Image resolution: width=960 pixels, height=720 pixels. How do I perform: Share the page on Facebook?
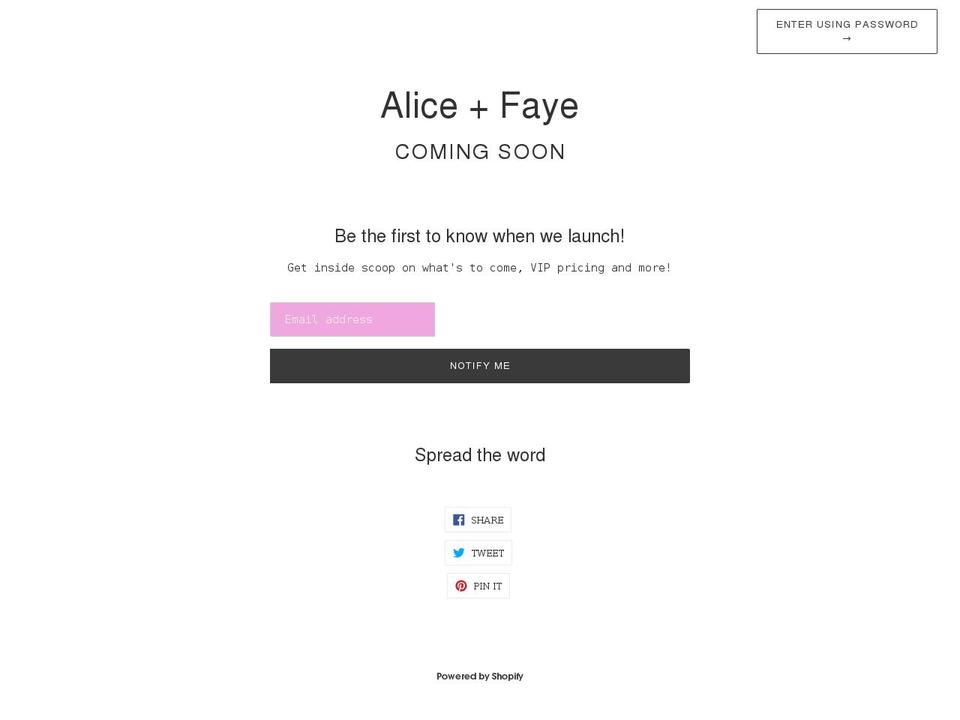pyautogui.click(x=479, y=519)
